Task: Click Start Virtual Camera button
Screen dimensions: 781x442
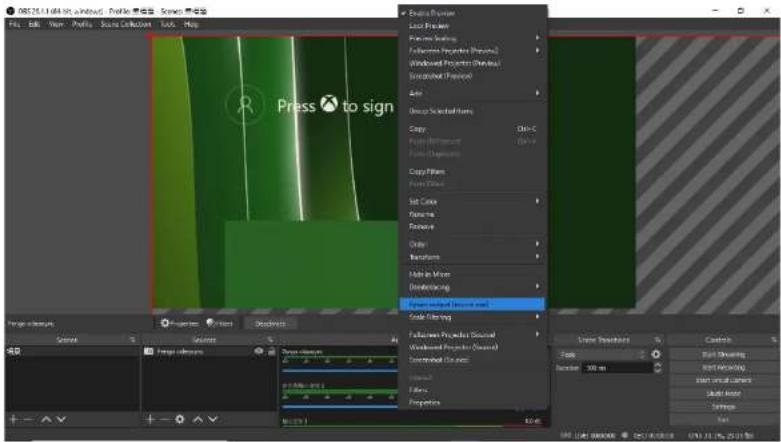Action: tap(723, 380)
